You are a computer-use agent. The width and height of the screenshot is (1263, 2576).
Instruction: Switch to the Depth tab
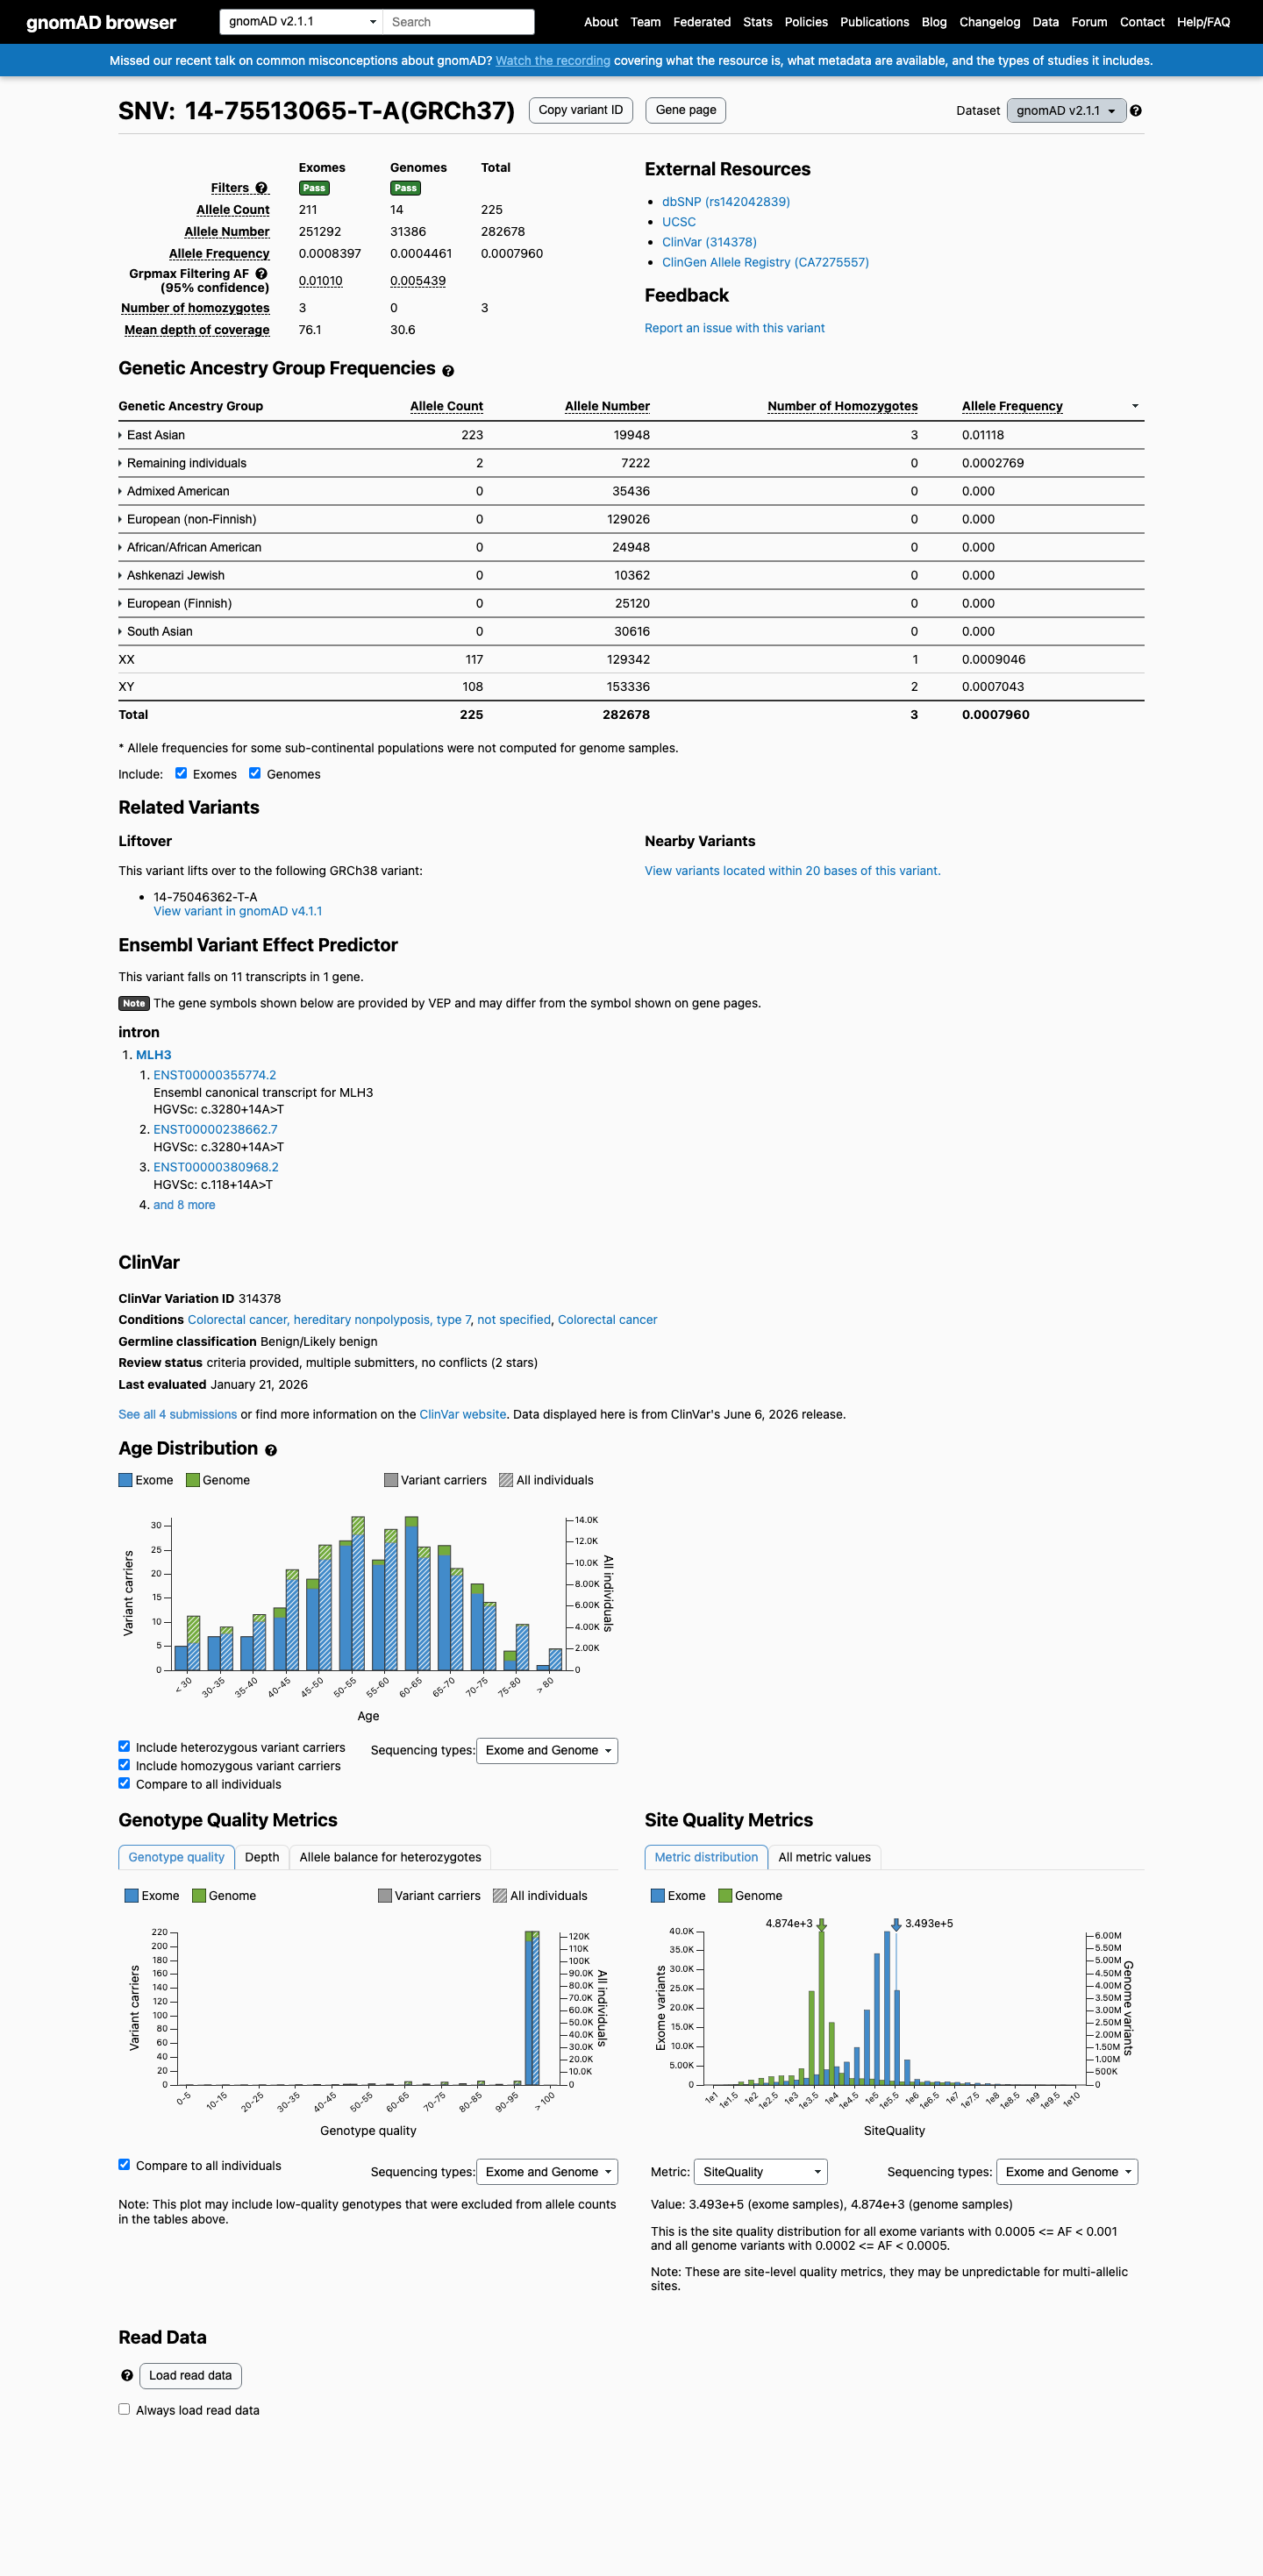pos(262,1857)
